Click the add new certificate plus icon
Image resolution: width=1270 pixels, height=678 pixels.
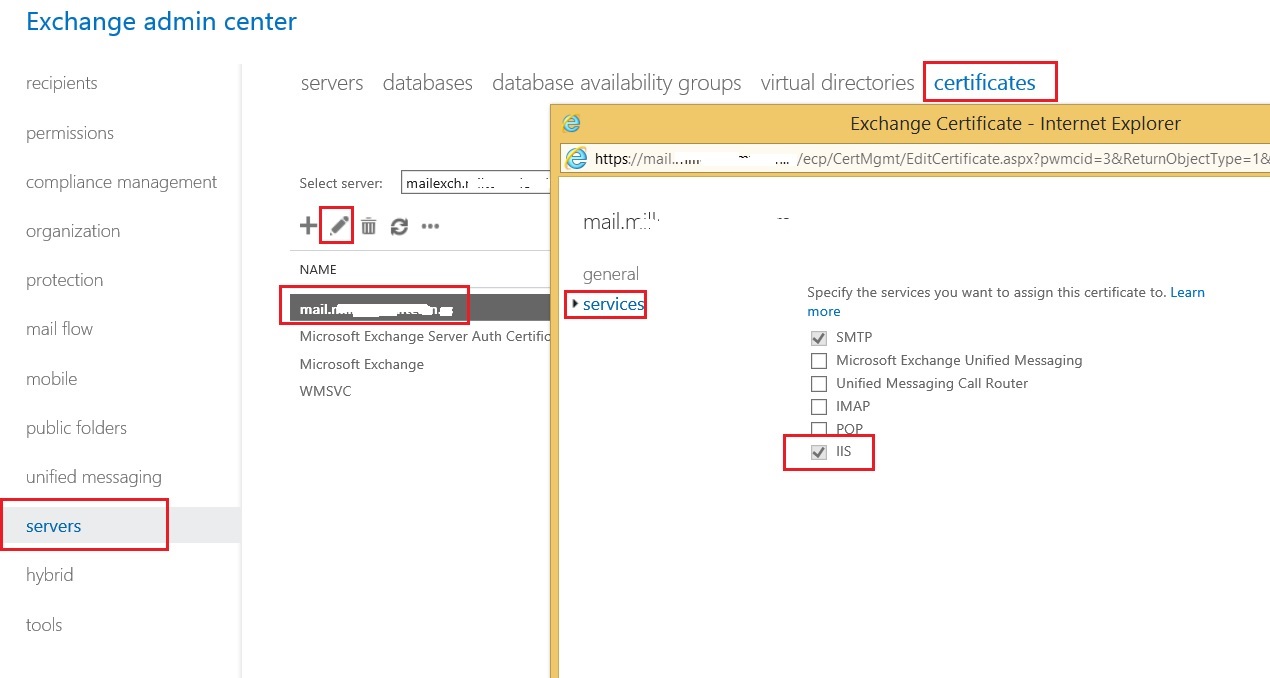coord(307,224)
